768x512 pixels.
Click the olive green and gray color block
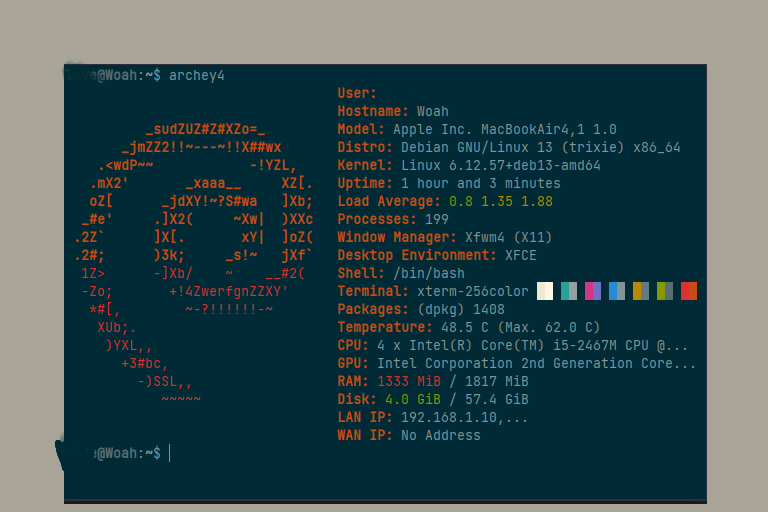(x=665, y=291)
